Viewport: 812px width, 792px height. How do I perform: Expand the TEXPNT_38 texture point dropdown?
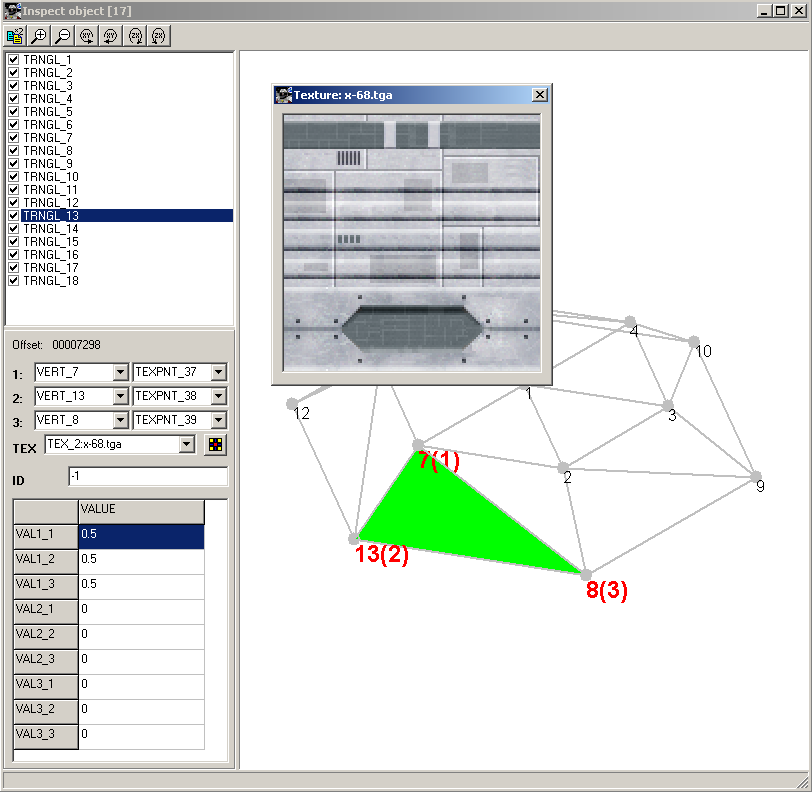(x=219, y=396)
